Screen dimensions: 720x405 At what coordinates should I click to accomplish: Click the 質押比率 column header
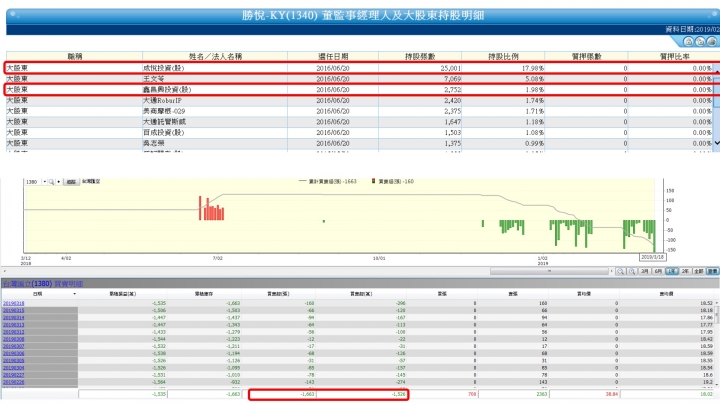pyautogui.click(x=674, y=56)
